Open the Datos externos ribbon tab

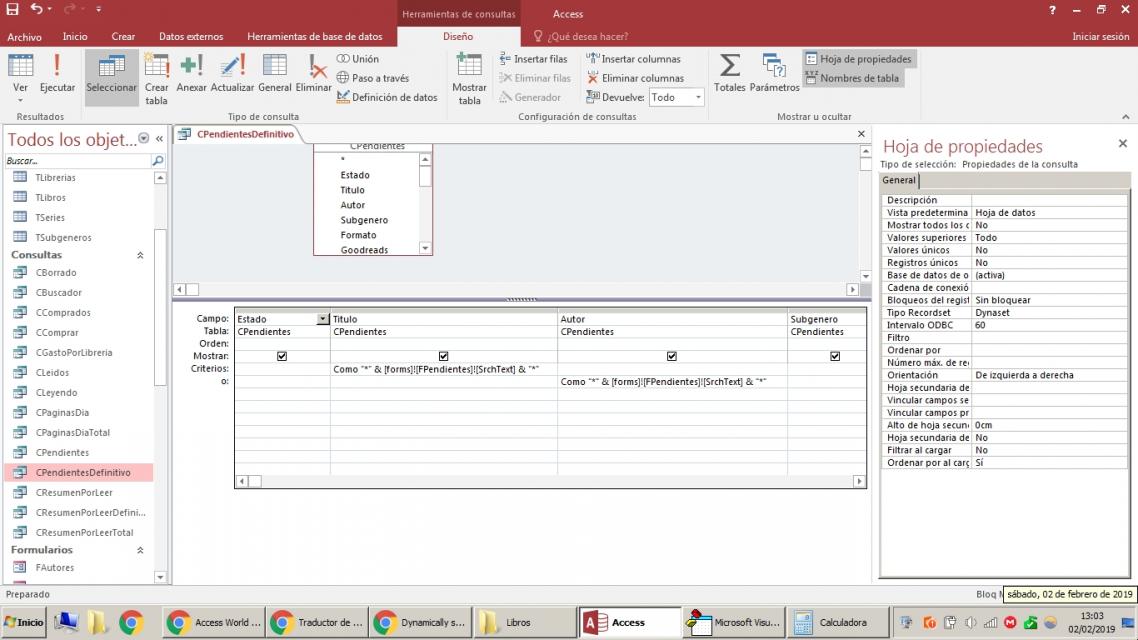(191, 37)
